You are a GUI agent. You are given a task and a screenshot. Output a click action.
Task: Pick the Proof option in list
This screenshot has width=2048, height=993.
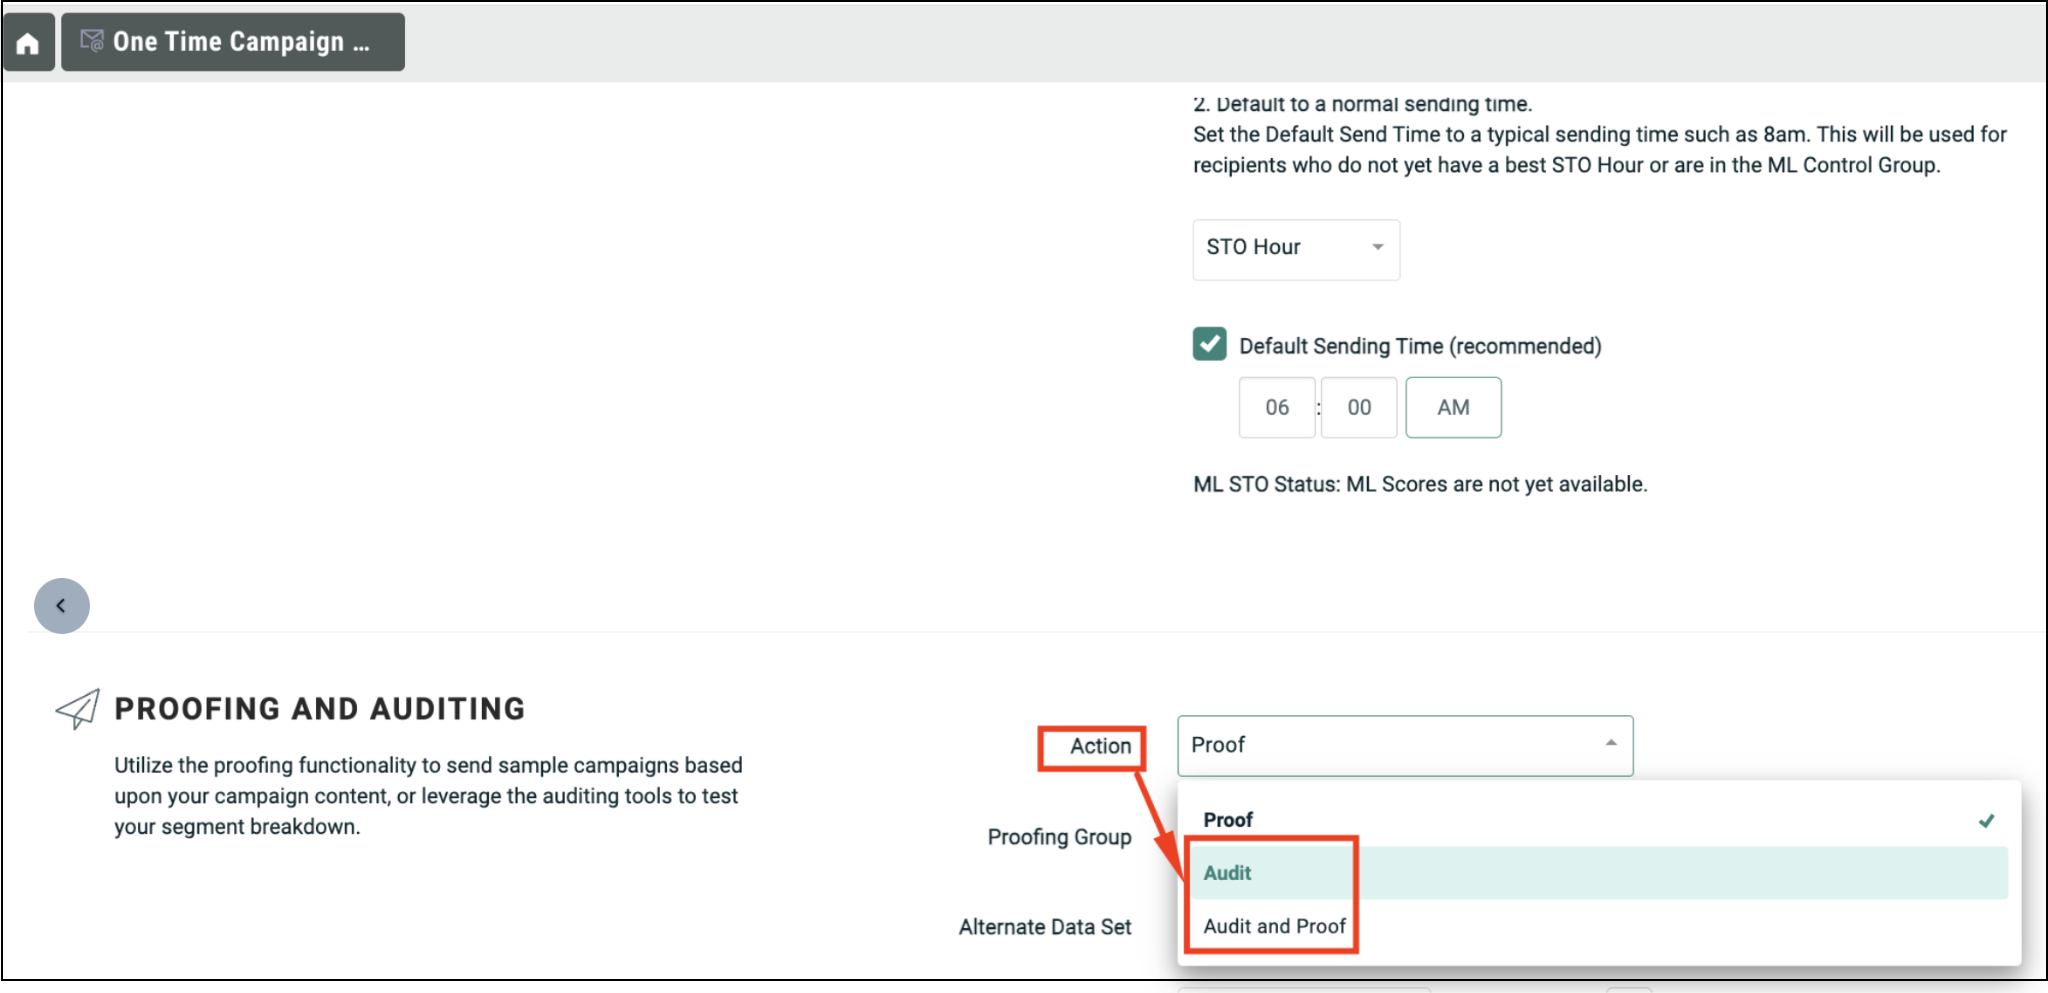(x=1228, y=820)
